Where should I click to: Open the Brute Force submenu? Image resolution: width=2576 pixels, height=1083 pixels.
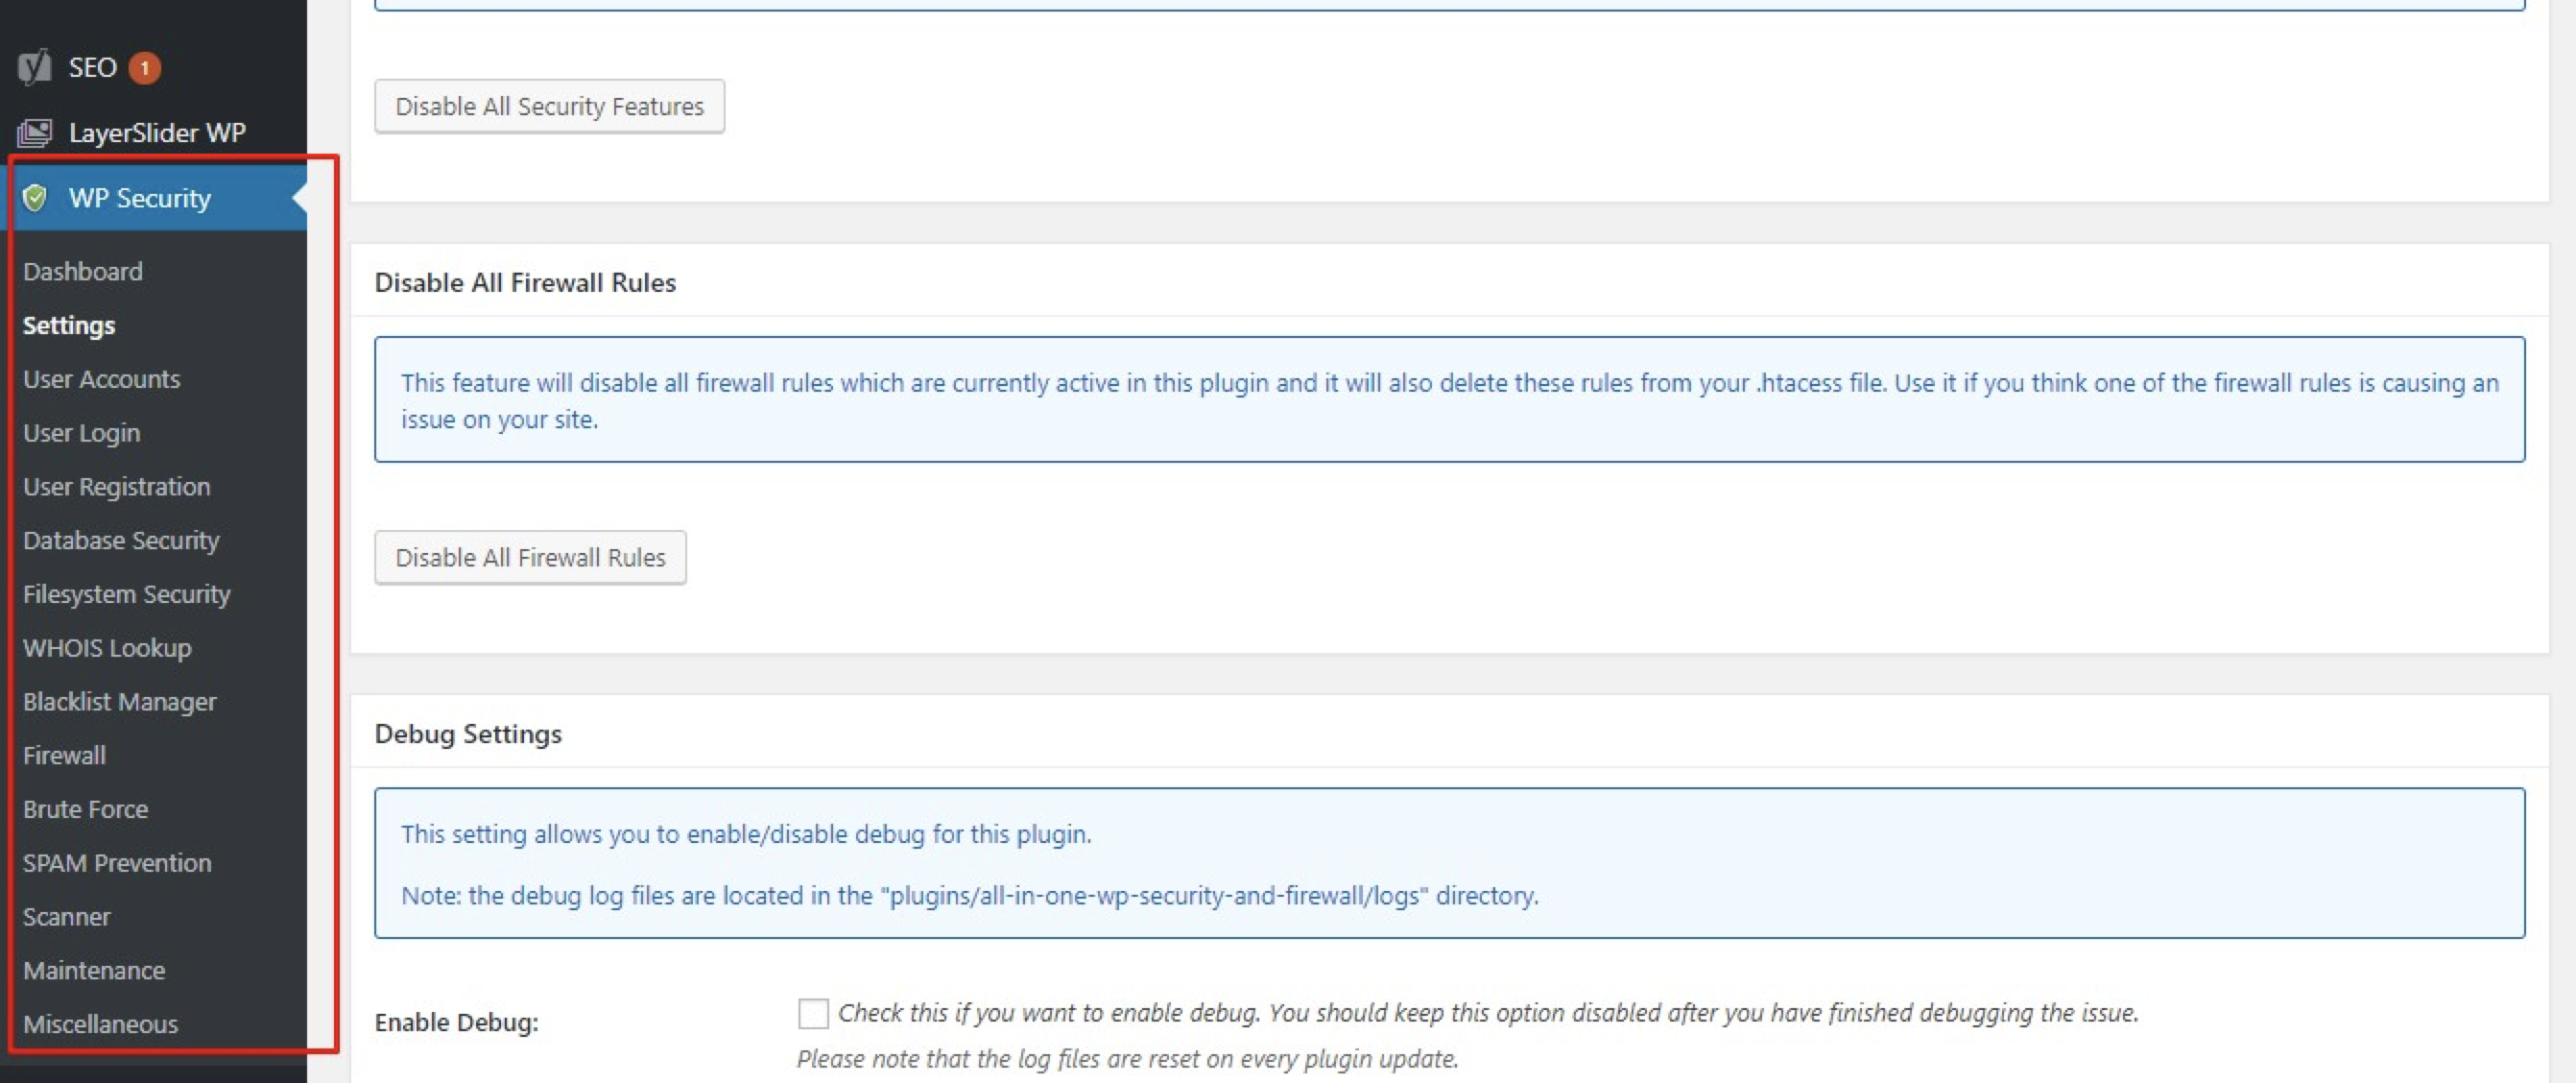coord(86,809)
